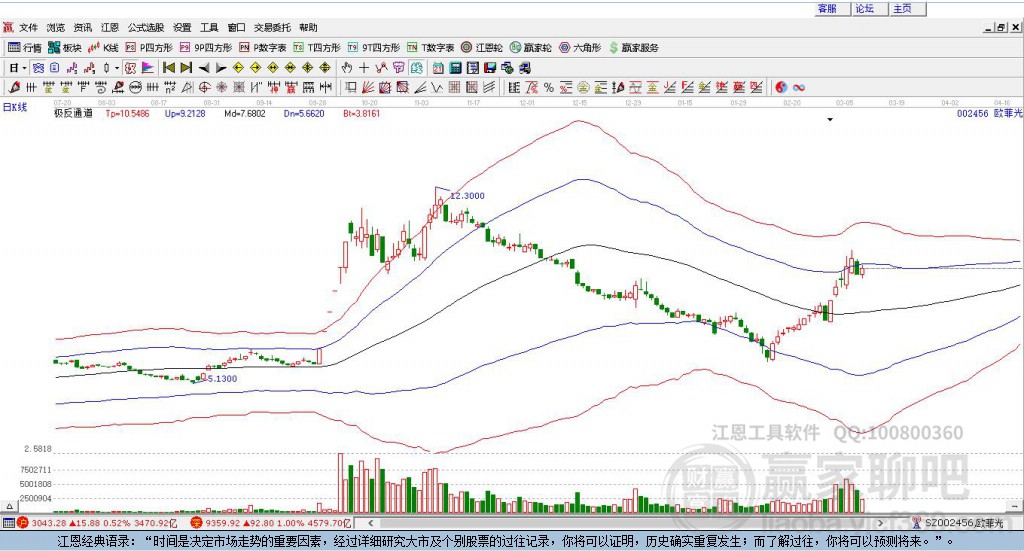Click the colored triangle flag icon
1024x551 pixels.
coord(148,68)
